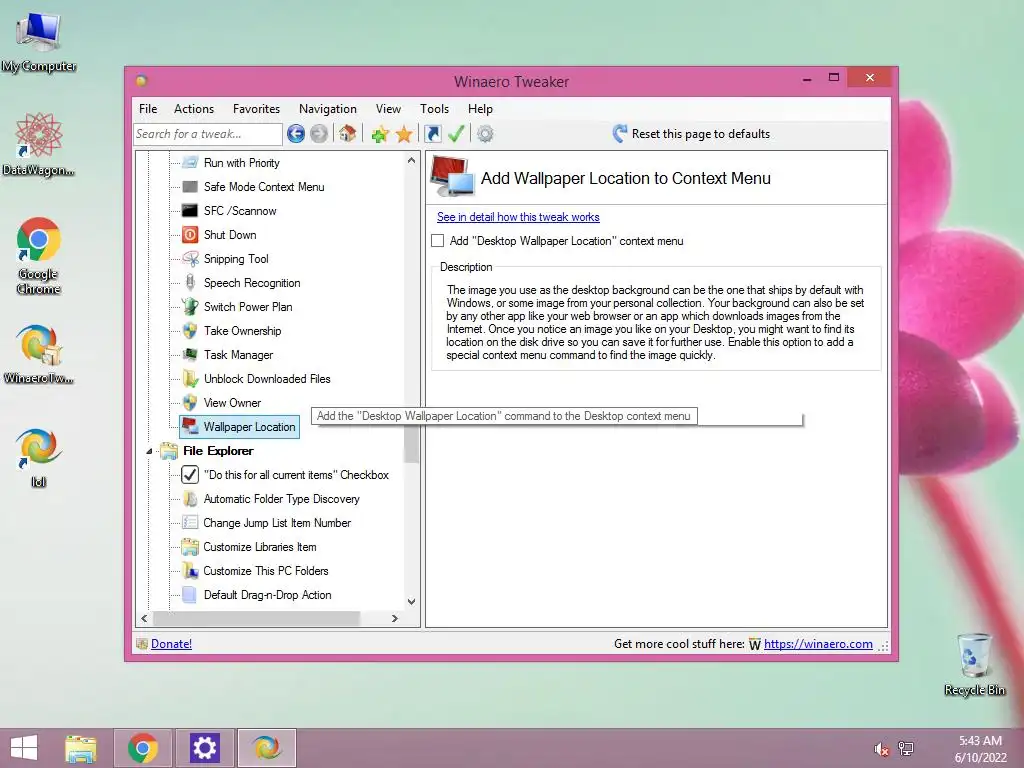Select the Google Chrome desktop shortcut
Screen dimensions: 1024x768
coord(39,256)
